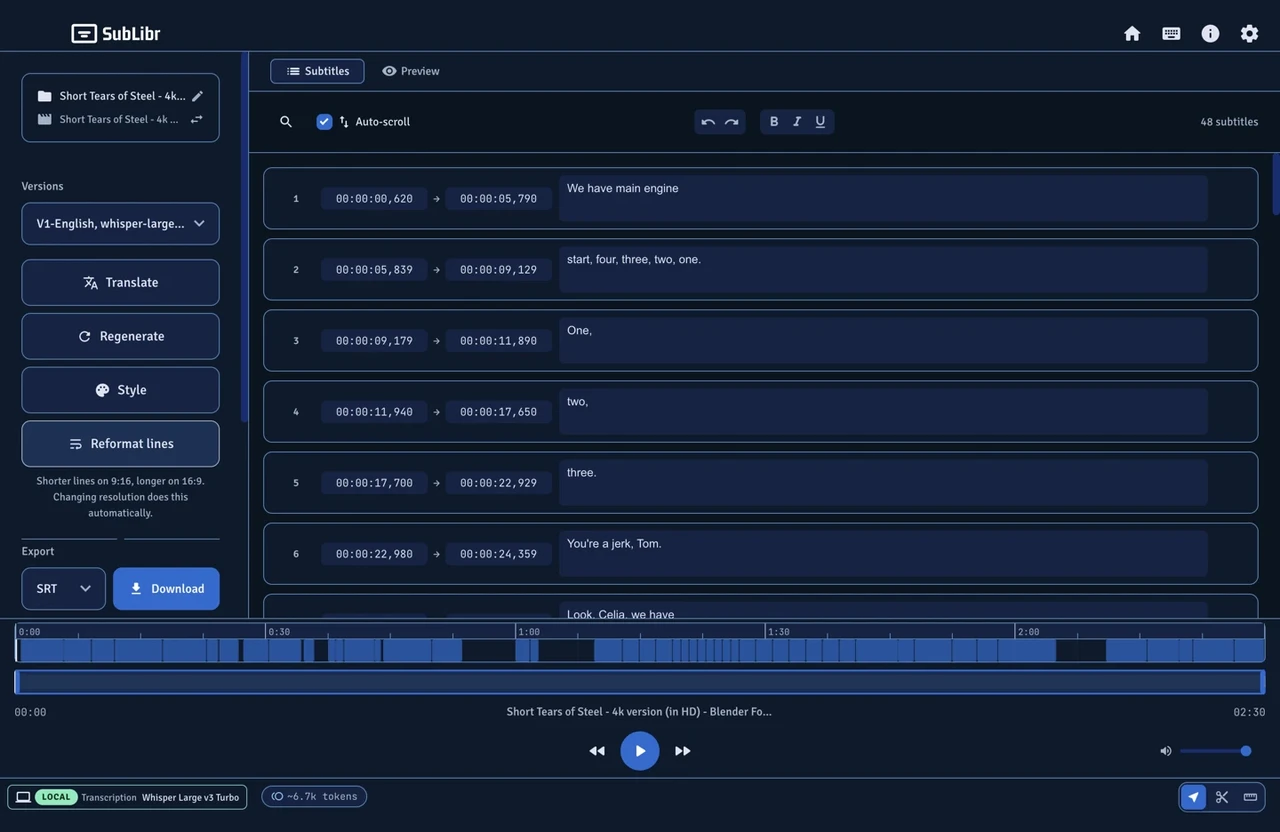Click the '48 subtitles' count text
The width and height of the screenshot is (1280, 832).
[1229, 122]
